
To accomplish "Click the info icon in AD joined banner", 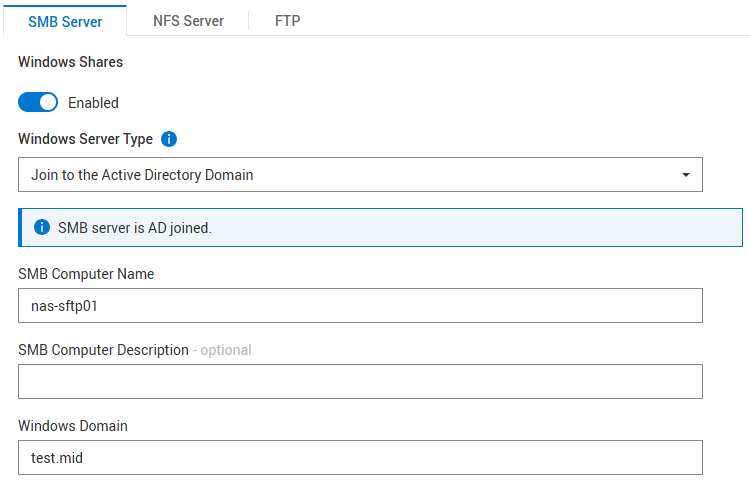I will 42,227.
